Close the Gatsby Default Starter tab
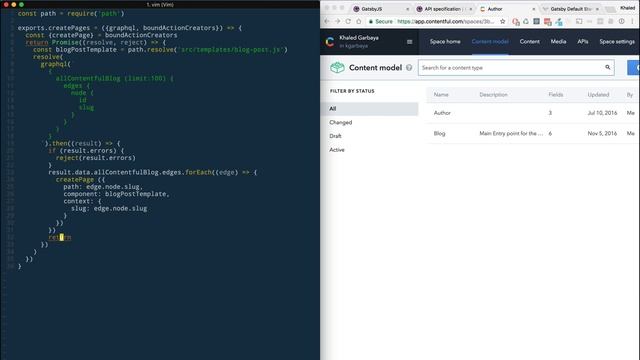This screenshot has width=640, height=360. [597, 9]
